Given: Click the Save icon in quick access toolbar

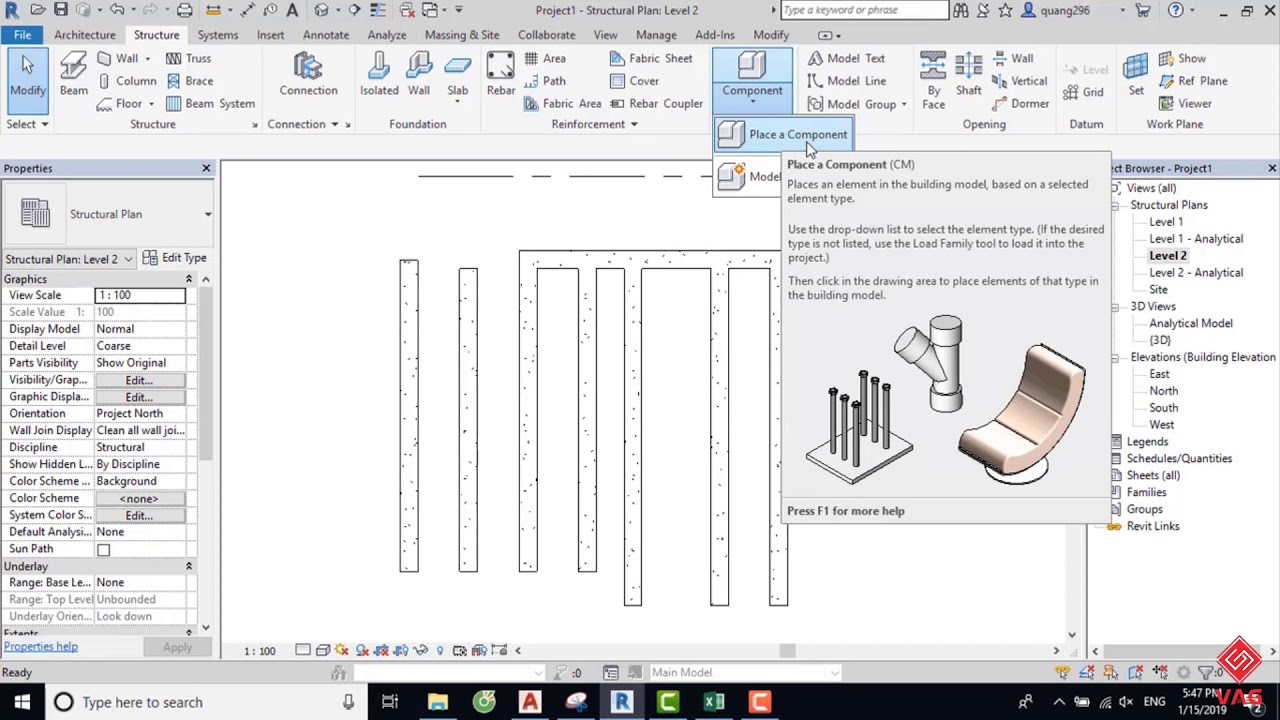Looking at the screenshot, I should point(61,10).
